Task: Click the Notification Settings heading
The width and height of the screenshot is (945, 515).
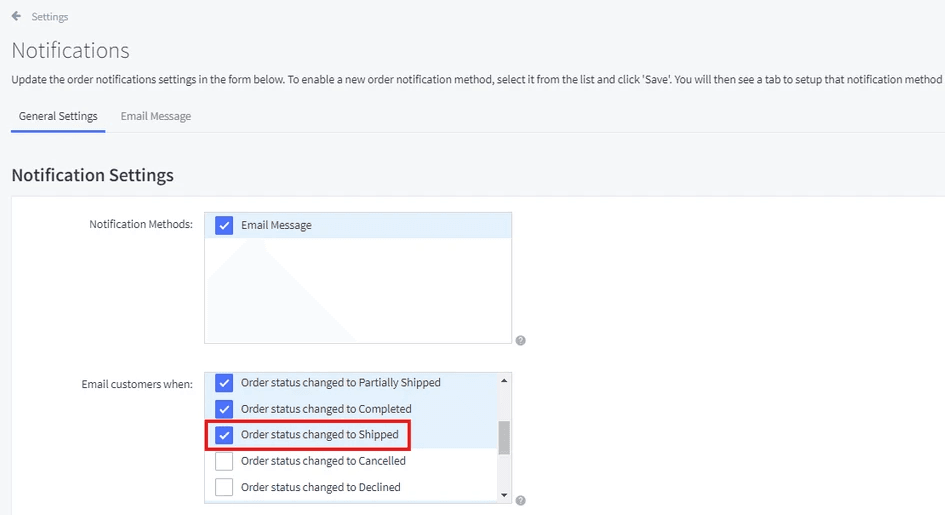Action: (93, 175)
